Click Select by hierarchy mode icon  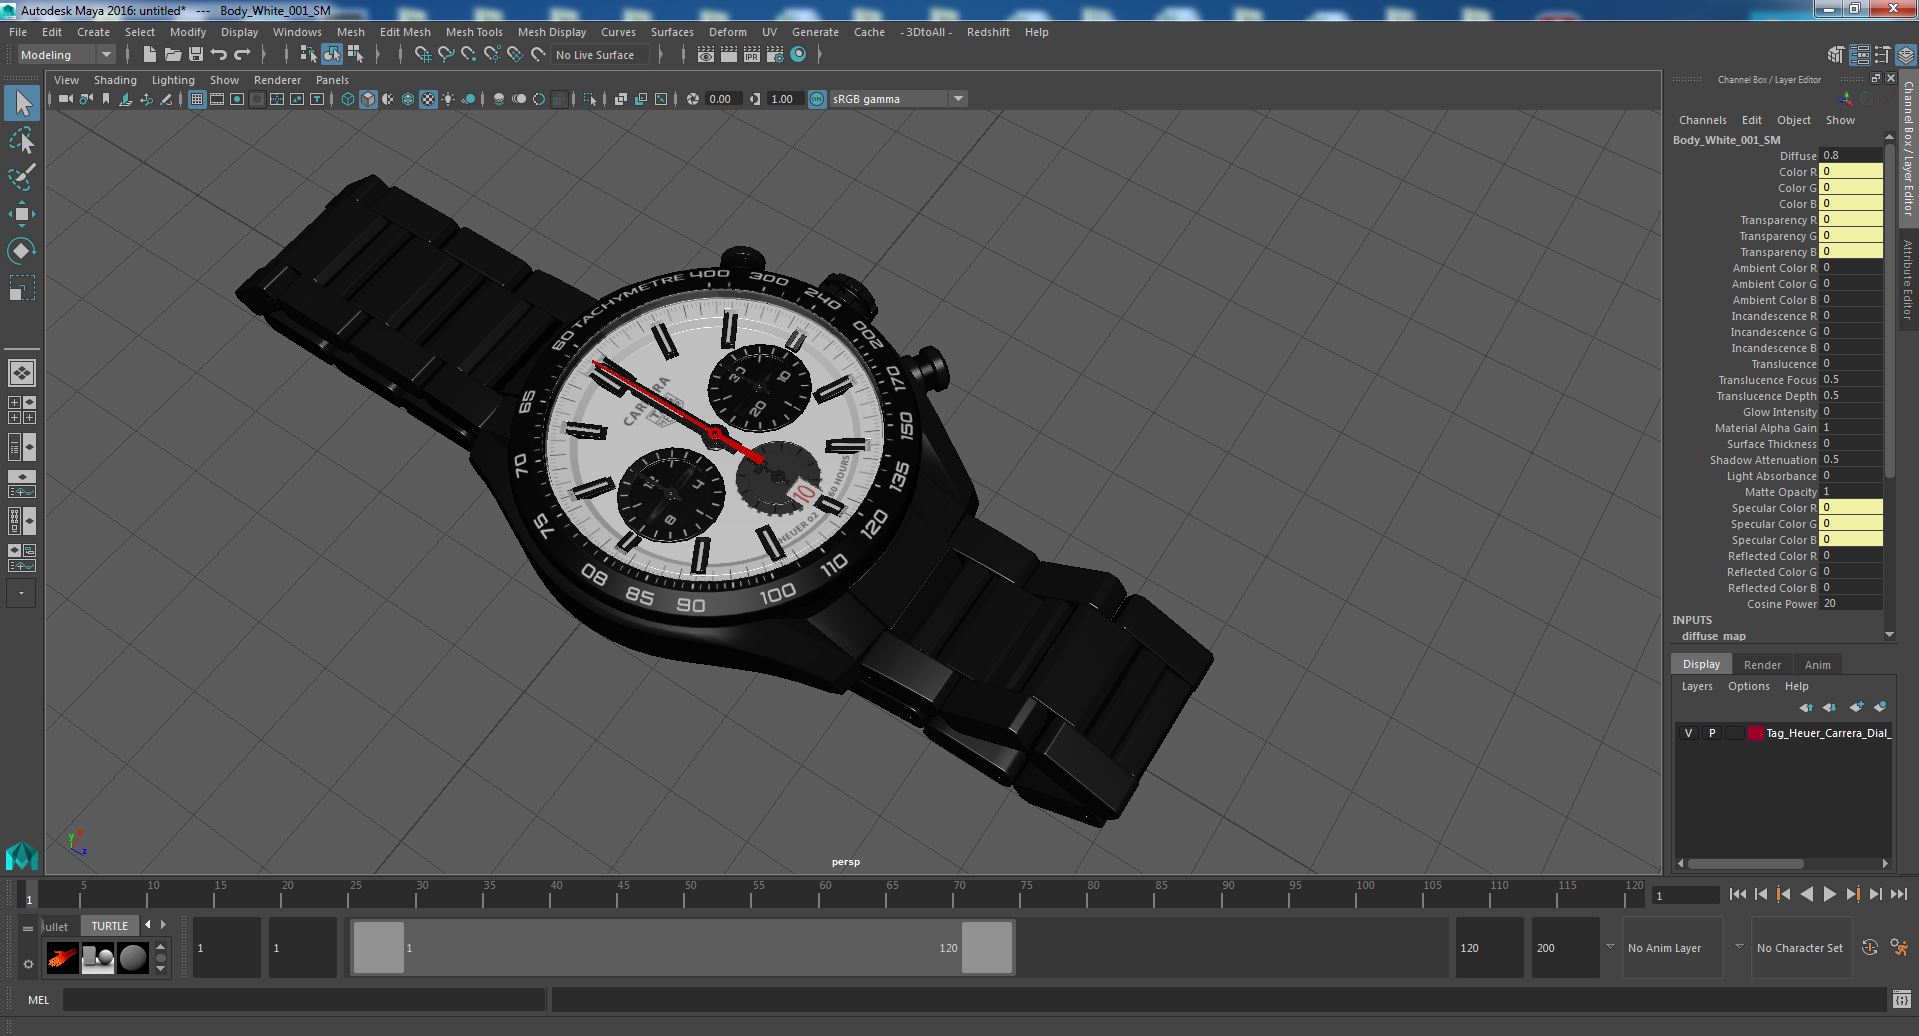[x=308, y=55]
